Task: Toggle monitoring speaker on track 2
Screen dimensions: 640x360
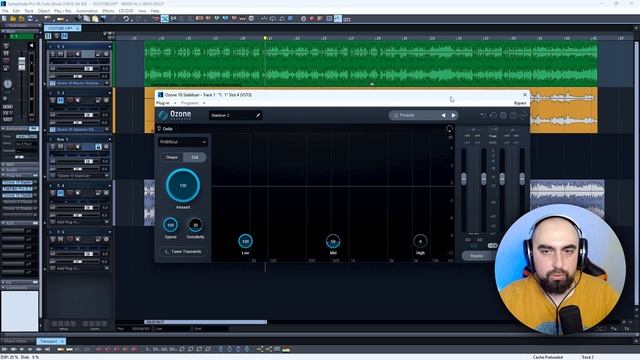Action: pyautogui.click(x=78, y=100)
